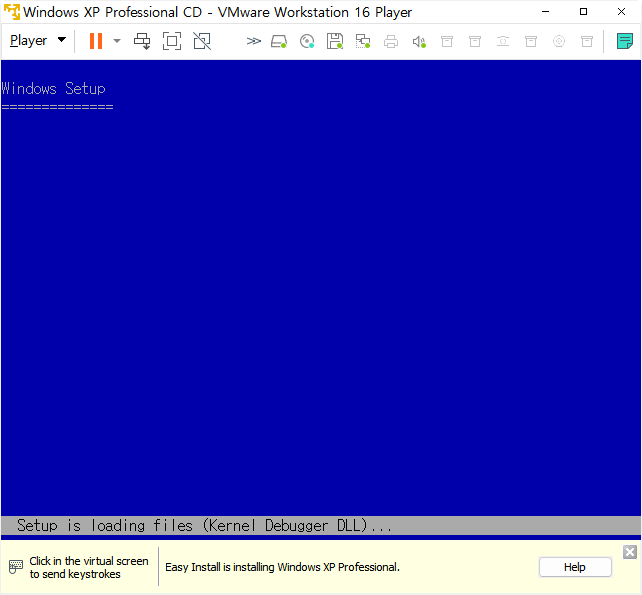Maximize the VMware Player window

[583, 12]
